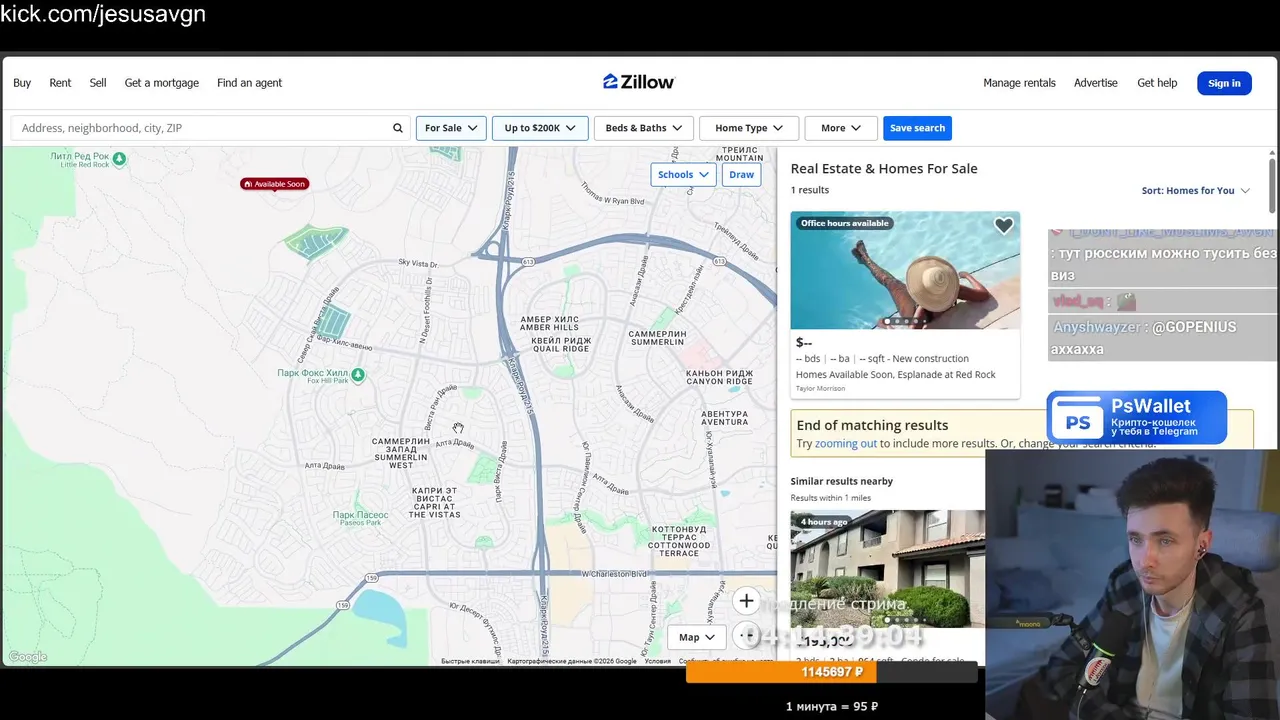Open the Advertise link

tap(1096, 83)
